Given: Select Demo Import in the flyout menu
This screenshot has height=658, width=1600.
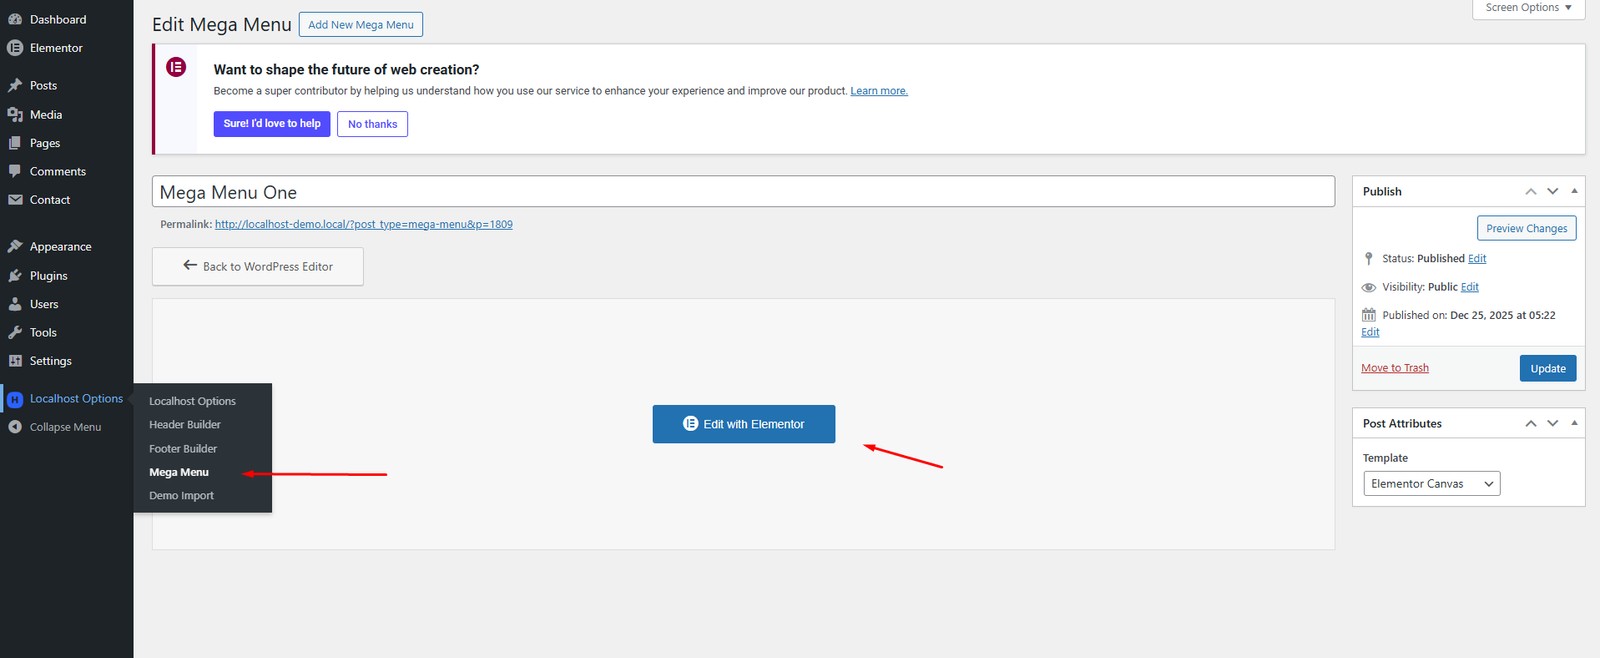Looking at the screenshot, I should coord(181,496).
